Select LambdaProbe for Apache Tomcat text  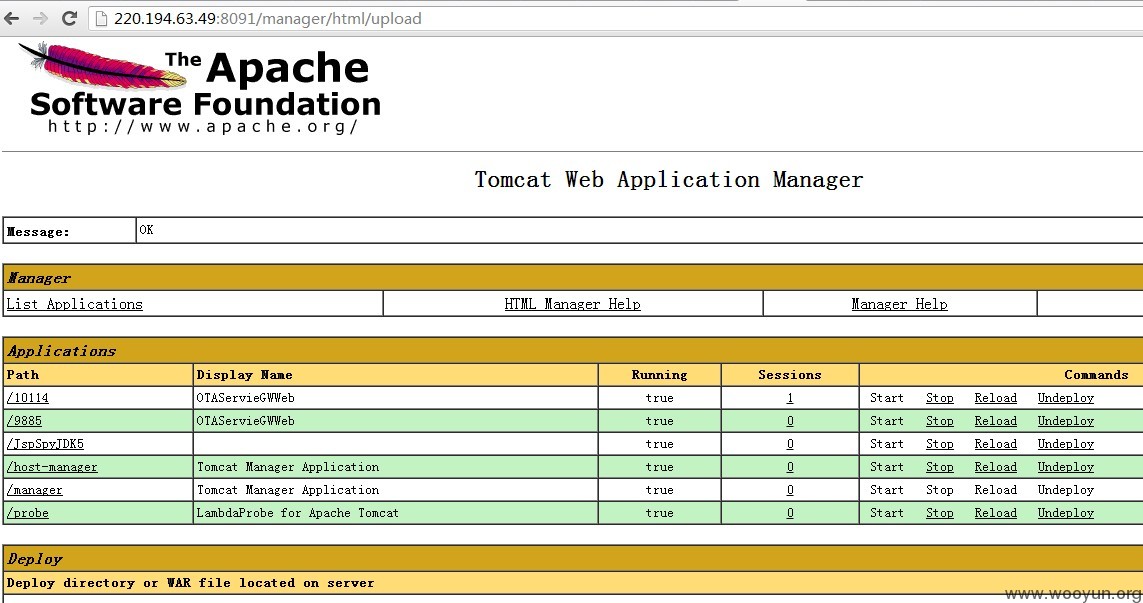pyautogui.click(x=297, y=513)
